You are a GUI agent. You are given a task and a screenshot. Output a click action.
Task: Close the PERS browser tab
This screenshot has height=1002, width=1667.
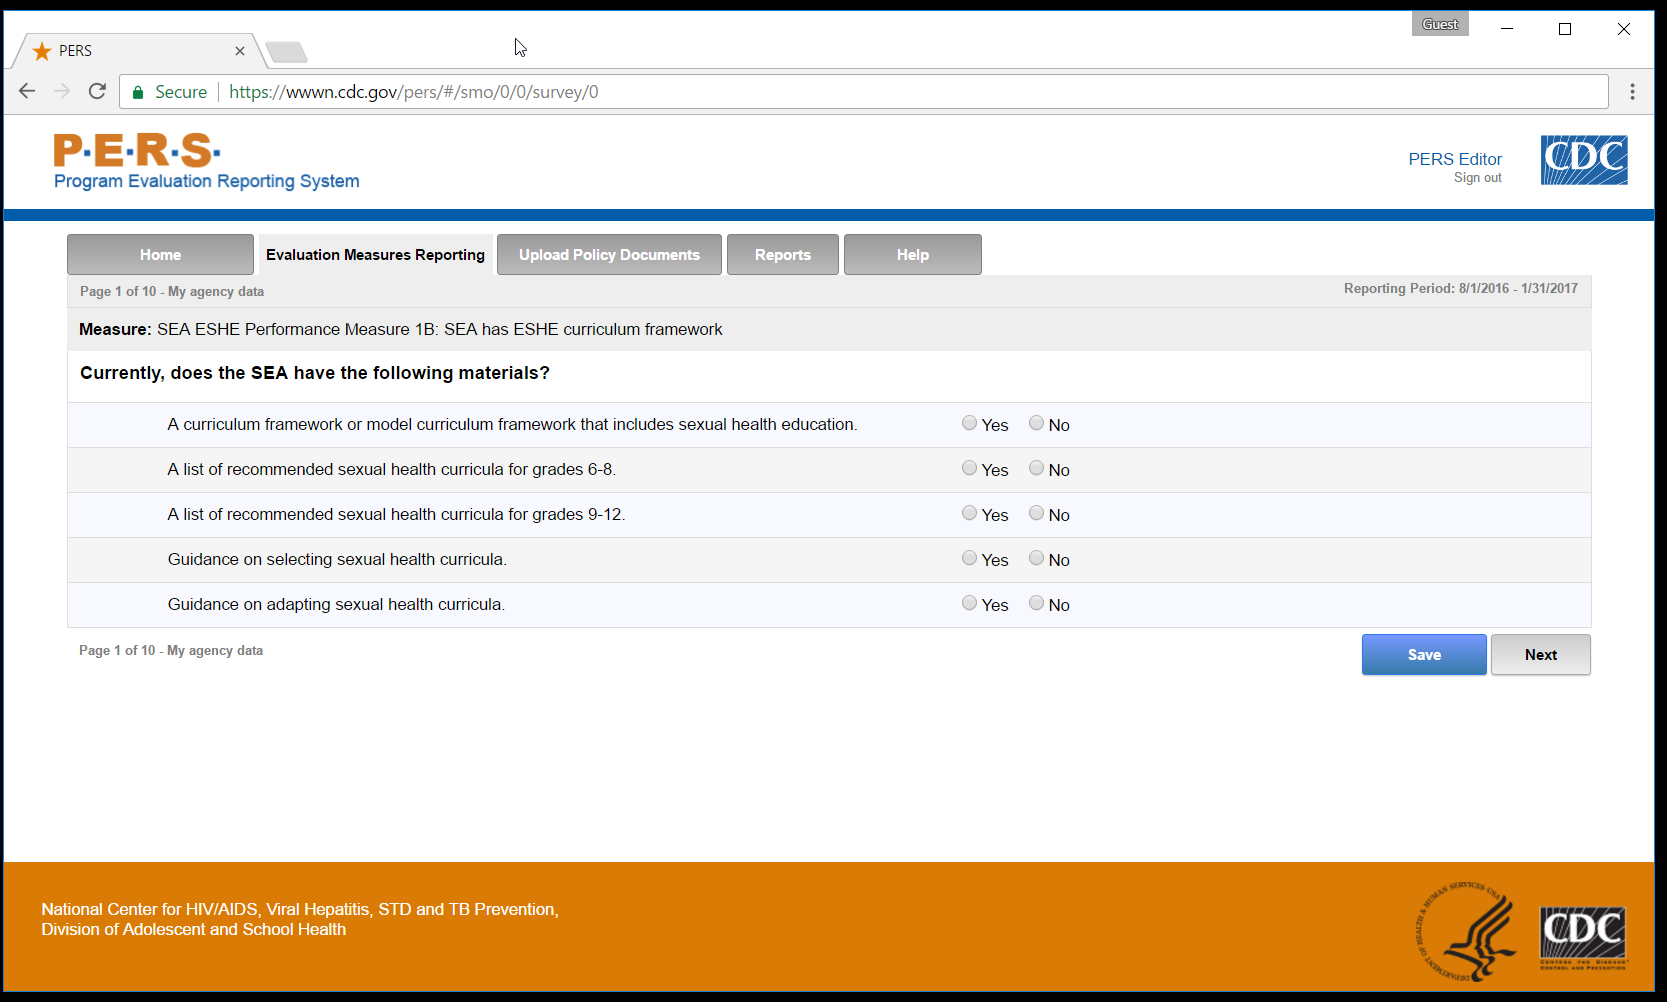[x=240, y=51]
